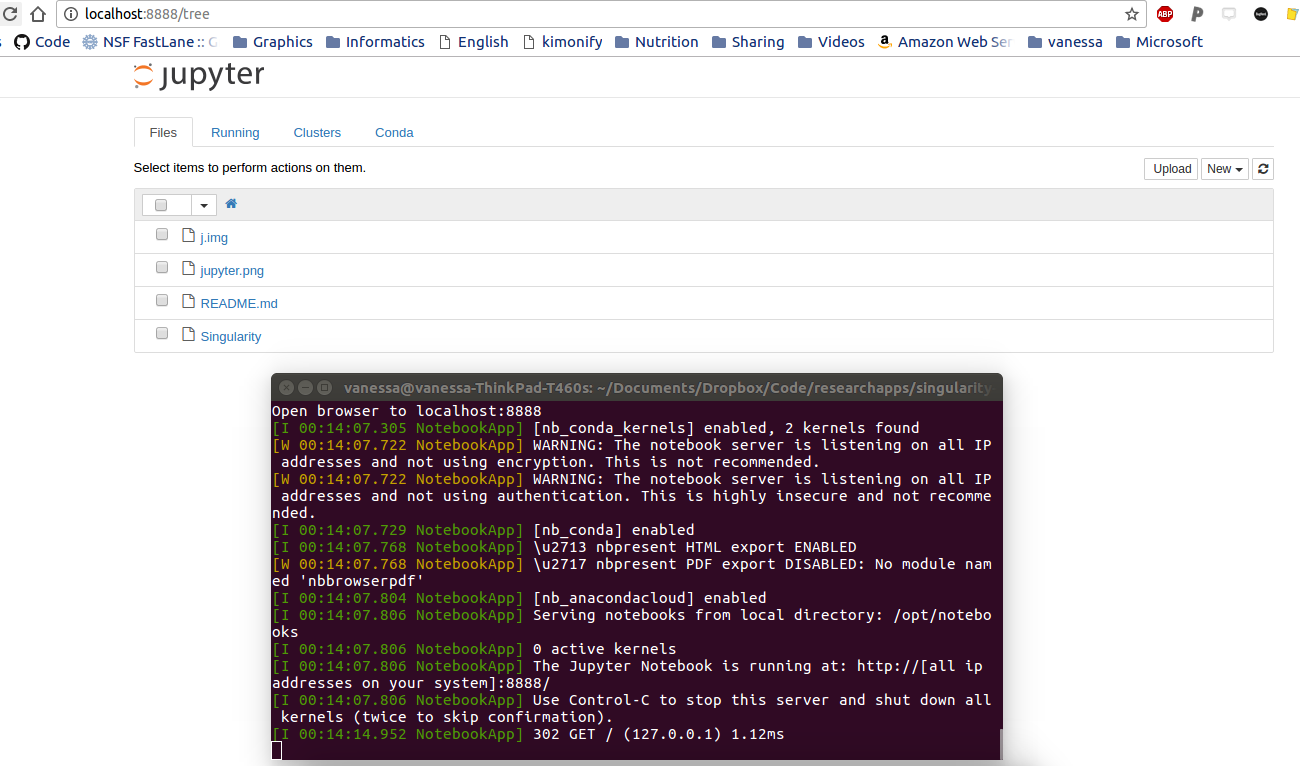Open the Adblock Plus extension icon

(1164, 14)
